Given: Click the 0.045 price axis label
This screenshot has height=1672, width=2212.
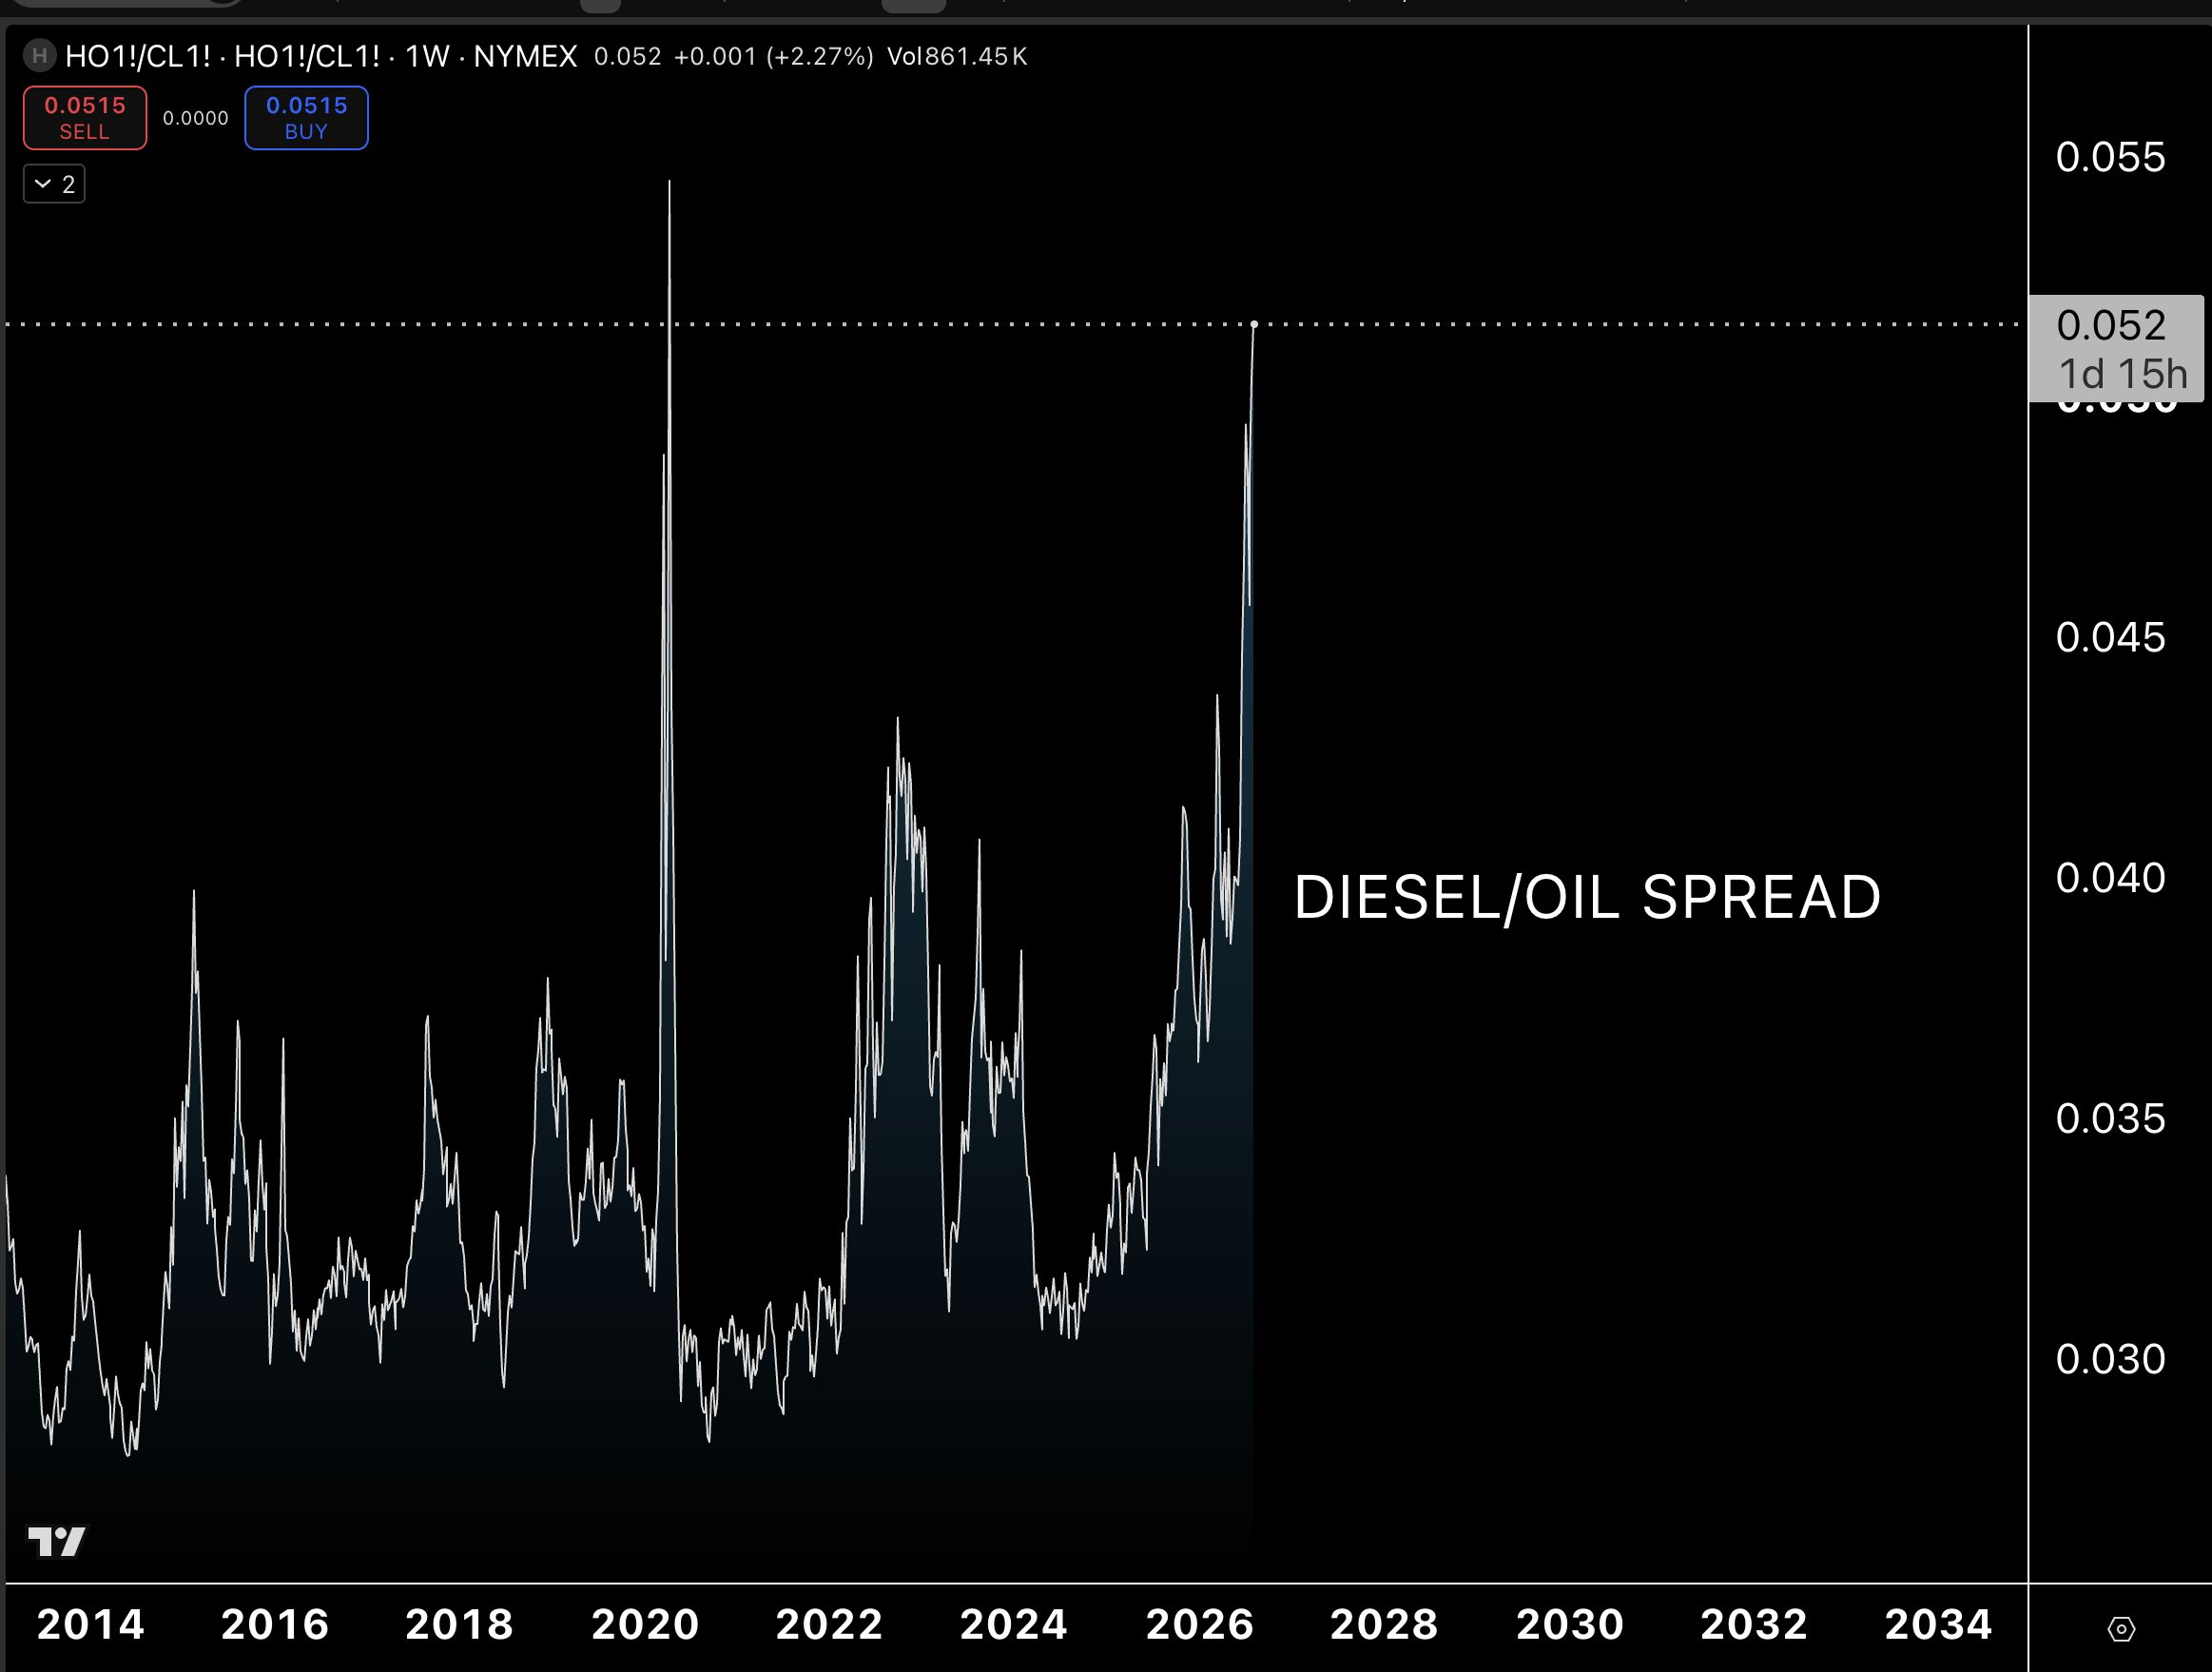Looking at the screenshot, I should 2110,637.
